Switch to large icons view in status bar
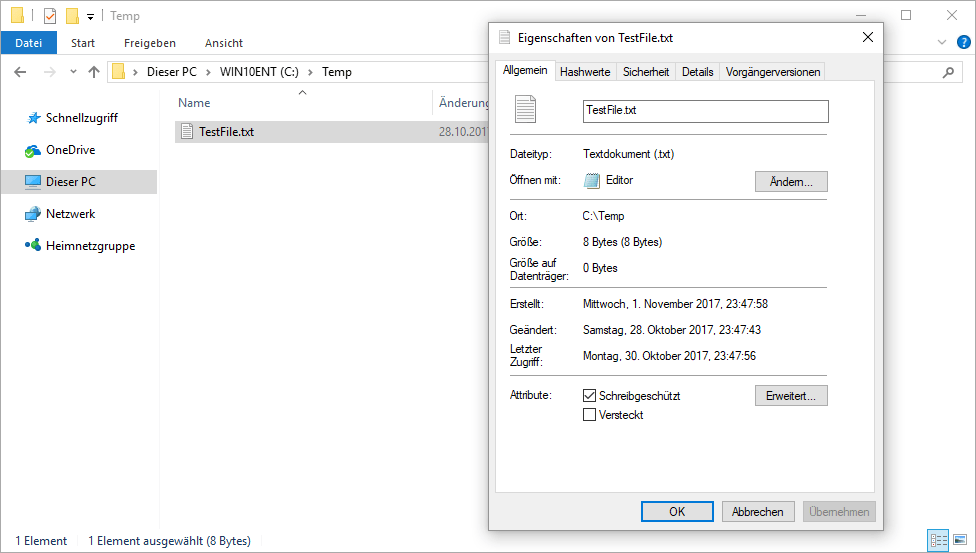 [959, 540]
